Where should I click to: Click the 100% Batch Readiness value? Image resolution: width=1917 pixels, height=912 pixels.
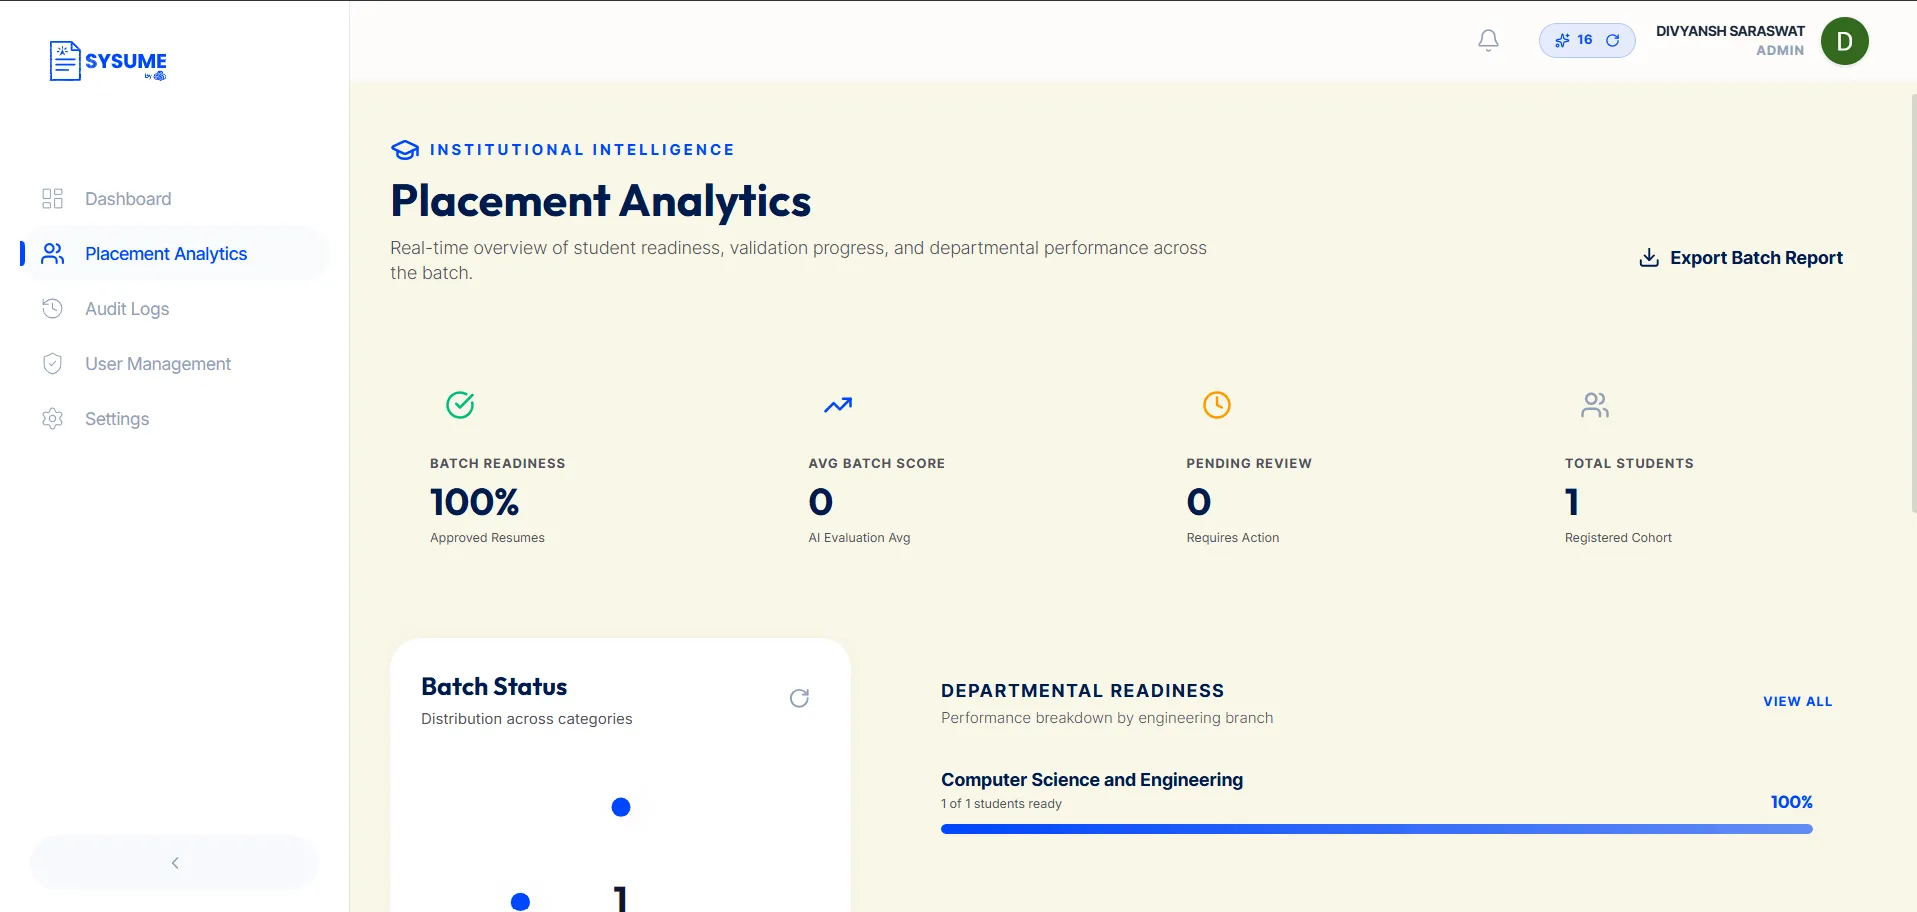474,501
